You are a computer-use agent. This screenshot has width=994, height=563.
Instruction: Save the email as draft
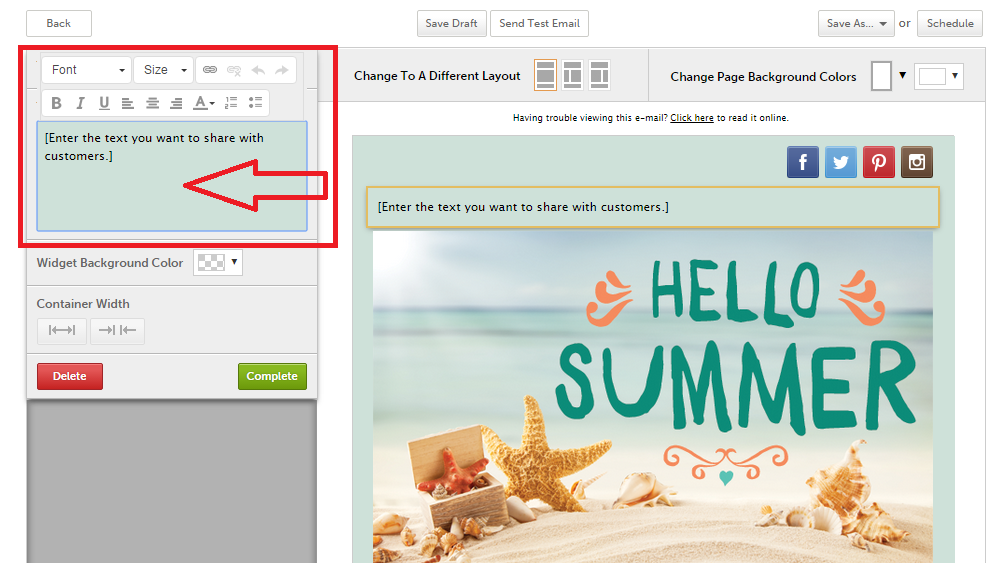tap(451, 23)
